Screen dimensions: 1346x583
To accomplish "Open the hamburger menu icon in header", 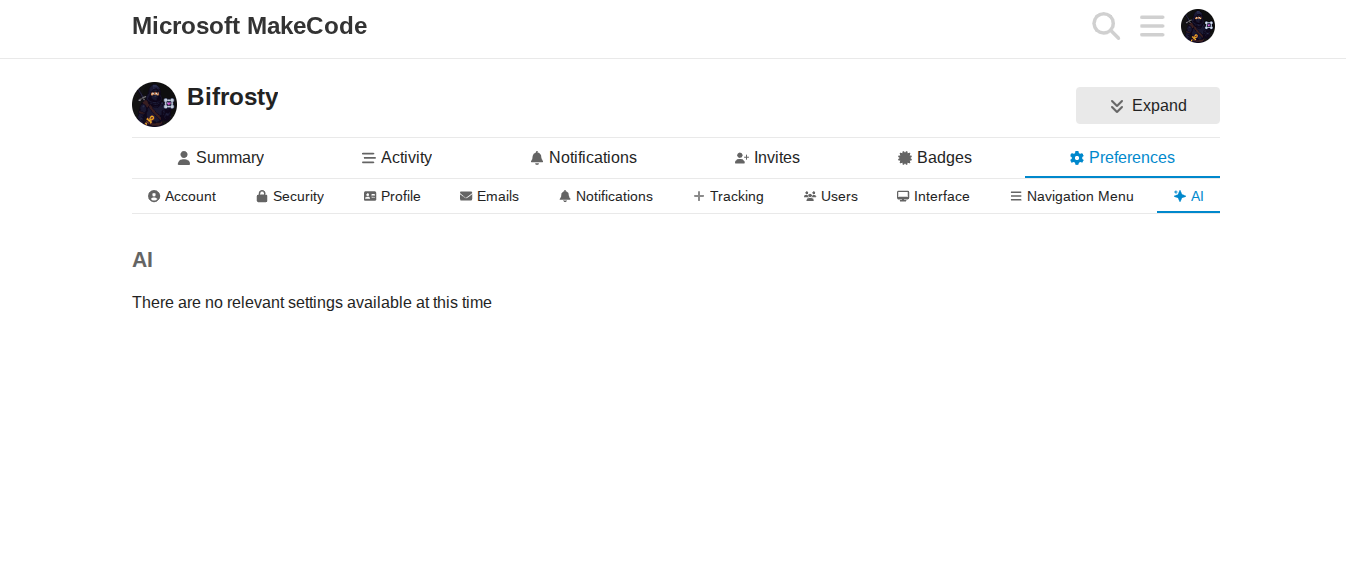I will tap(1152, 26).
